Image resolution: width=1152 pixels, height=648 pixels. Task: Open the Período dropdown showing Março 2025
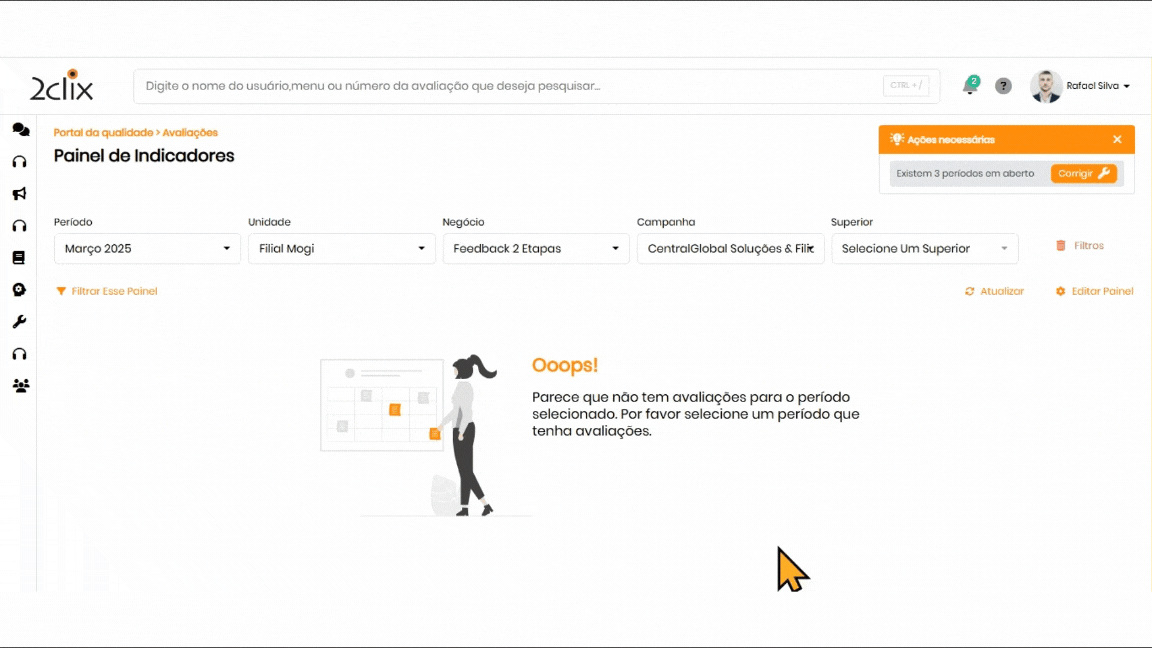point(147,249)
